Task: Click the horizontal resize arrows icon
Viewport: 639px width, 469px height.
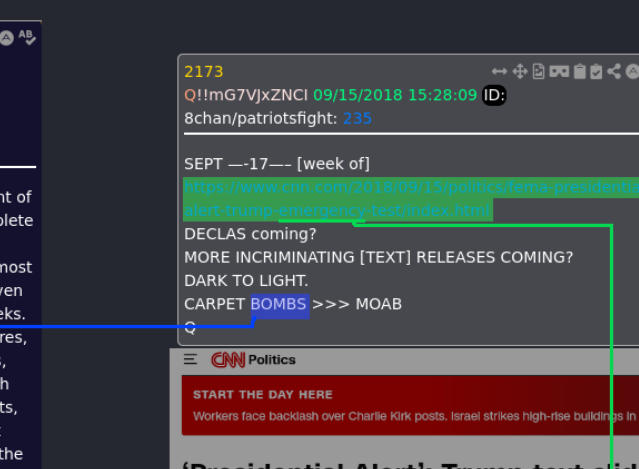Action: (x=499, y=72)
